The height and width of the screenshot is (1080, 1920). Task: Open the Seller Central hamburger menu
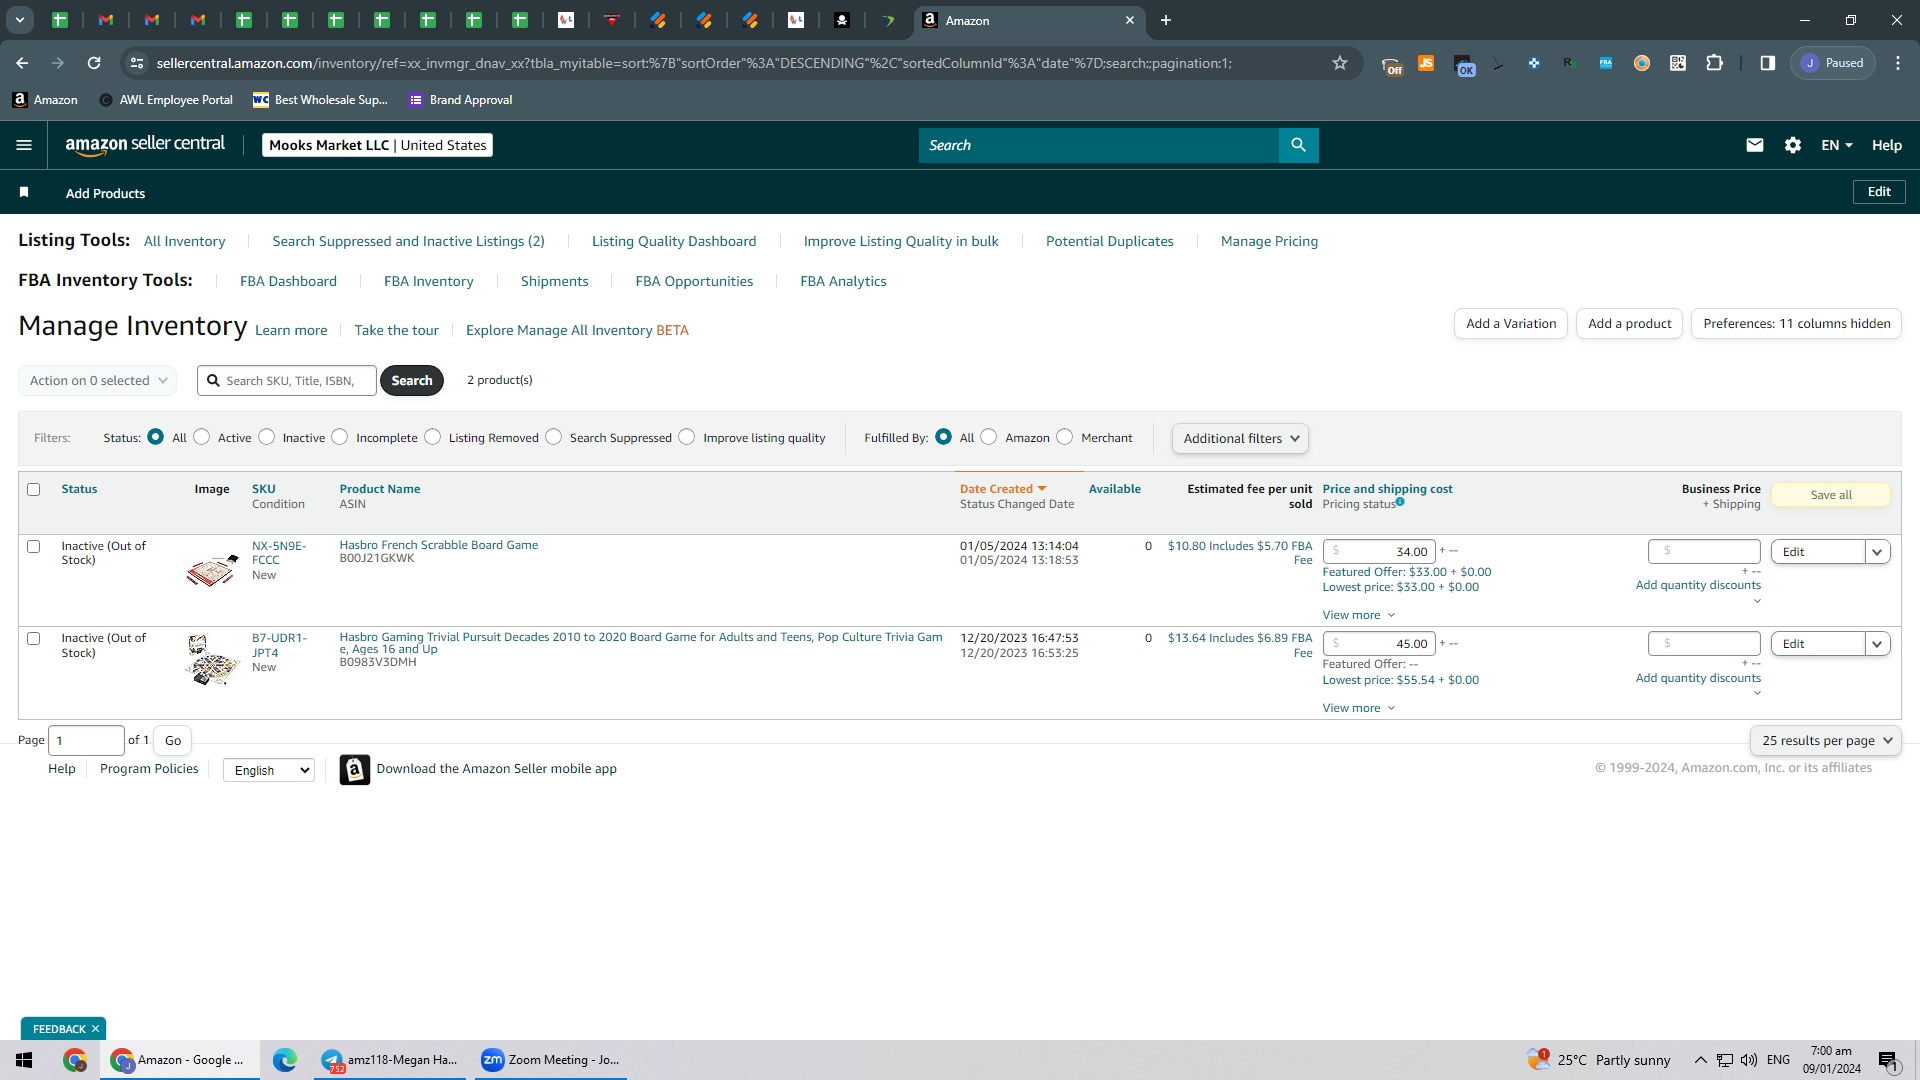24,145
